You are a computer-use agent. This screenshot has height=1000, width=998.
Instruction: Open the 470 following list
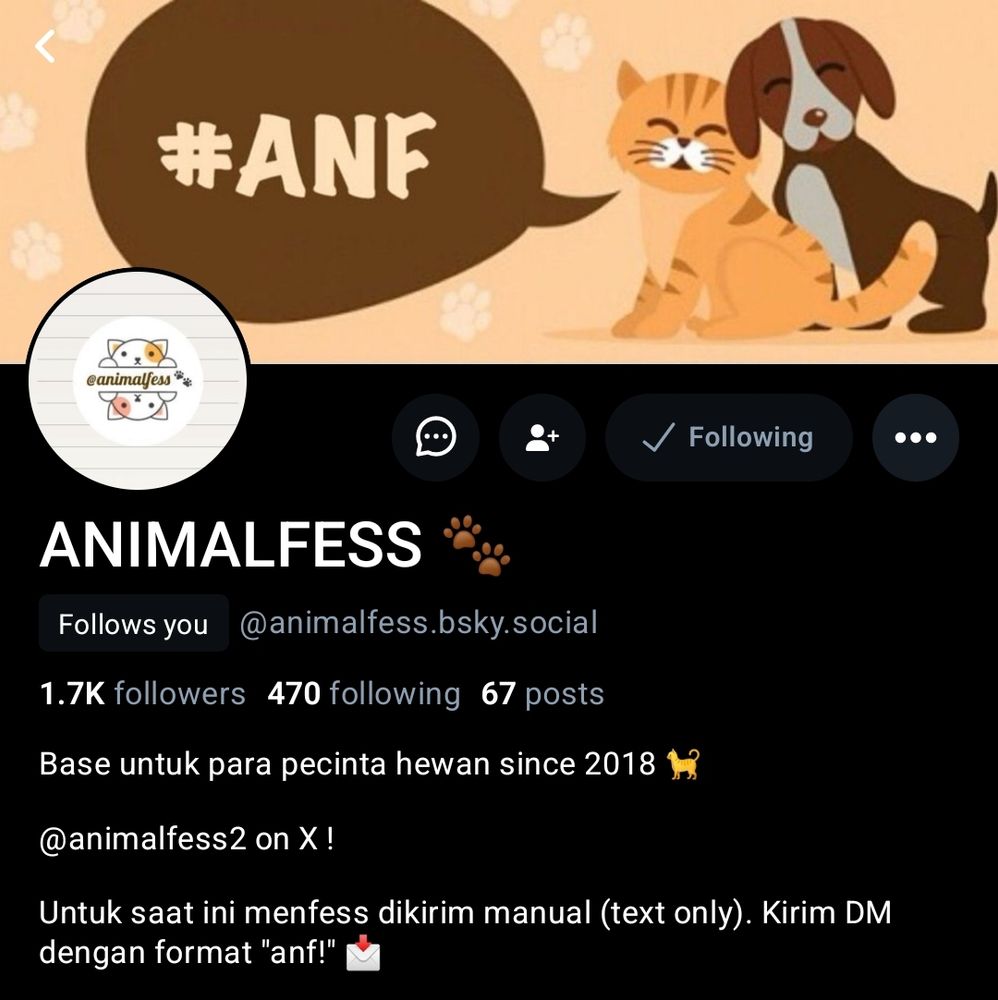pos(363,694)
